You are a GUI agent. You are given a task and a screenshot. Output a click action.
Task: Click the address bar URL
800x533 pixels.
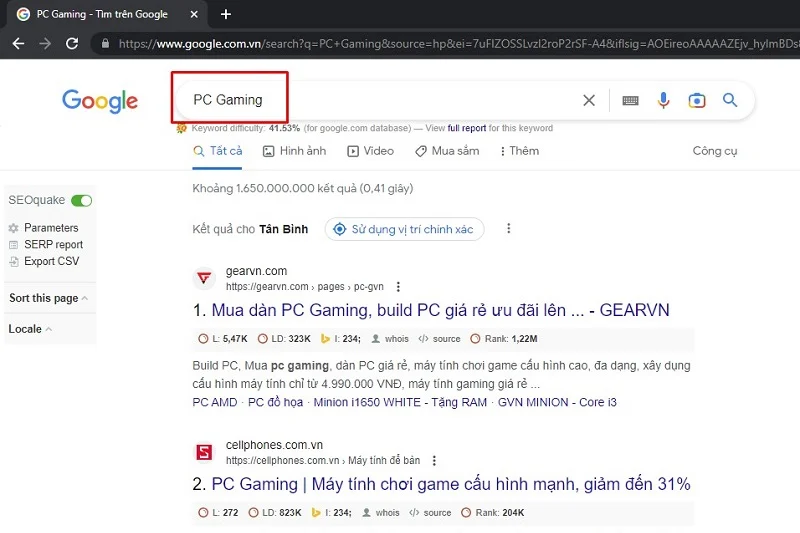(458, 44)
